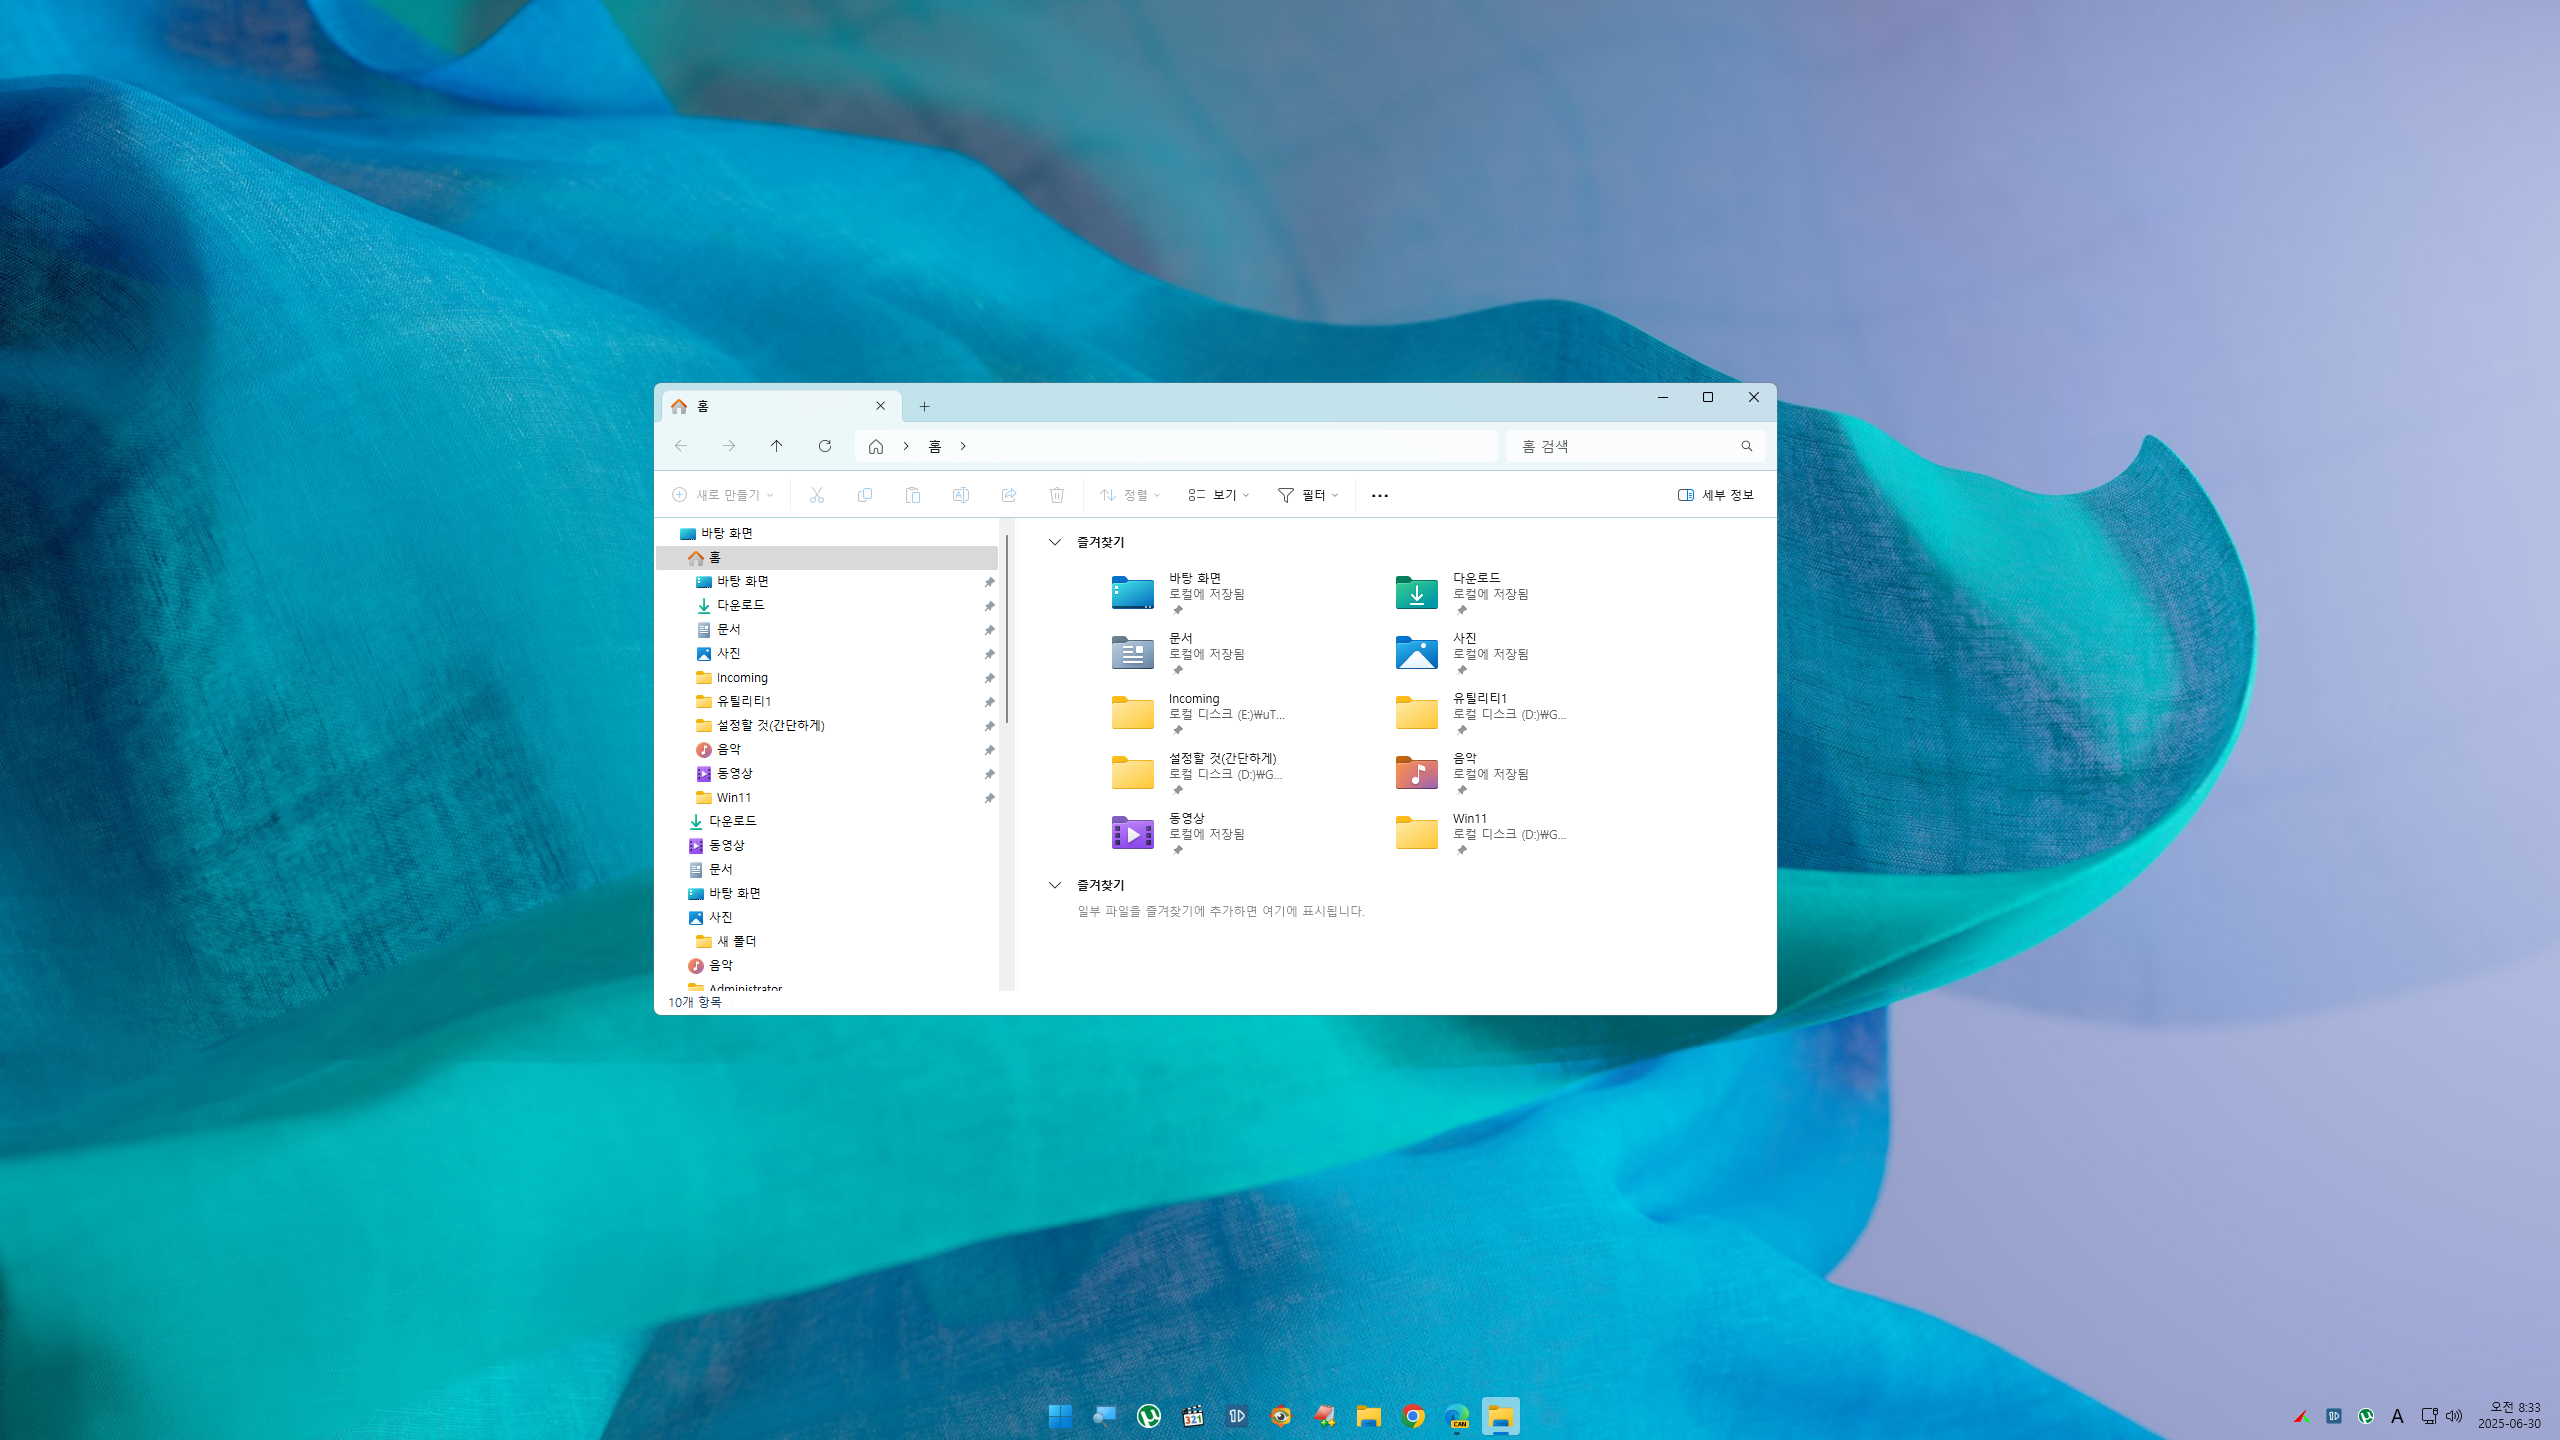
Task: Unpin Incoming via its sidebar pin icon
Action: 989,678
